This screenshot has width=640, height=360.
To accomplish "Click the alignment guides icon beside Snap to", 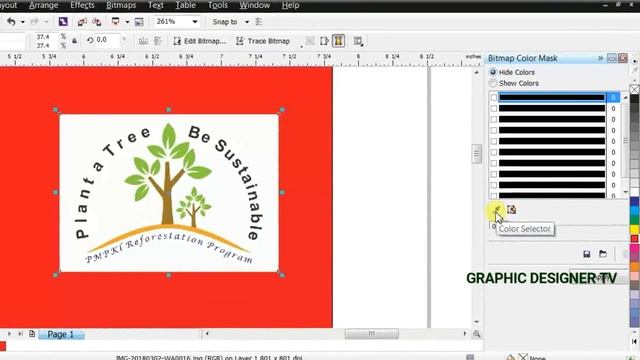I will pyautogui.click(x=259, y=22).
